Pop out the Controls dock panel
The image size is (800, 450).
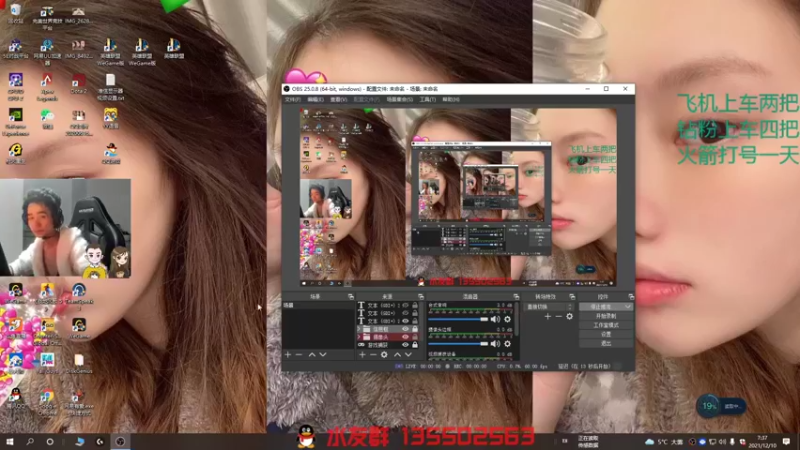point(631,296)
